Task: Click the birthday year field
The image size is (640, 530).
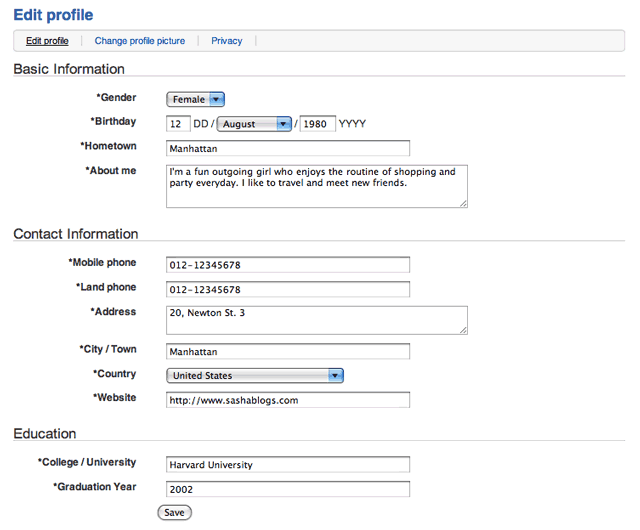Action: [318, 124]
